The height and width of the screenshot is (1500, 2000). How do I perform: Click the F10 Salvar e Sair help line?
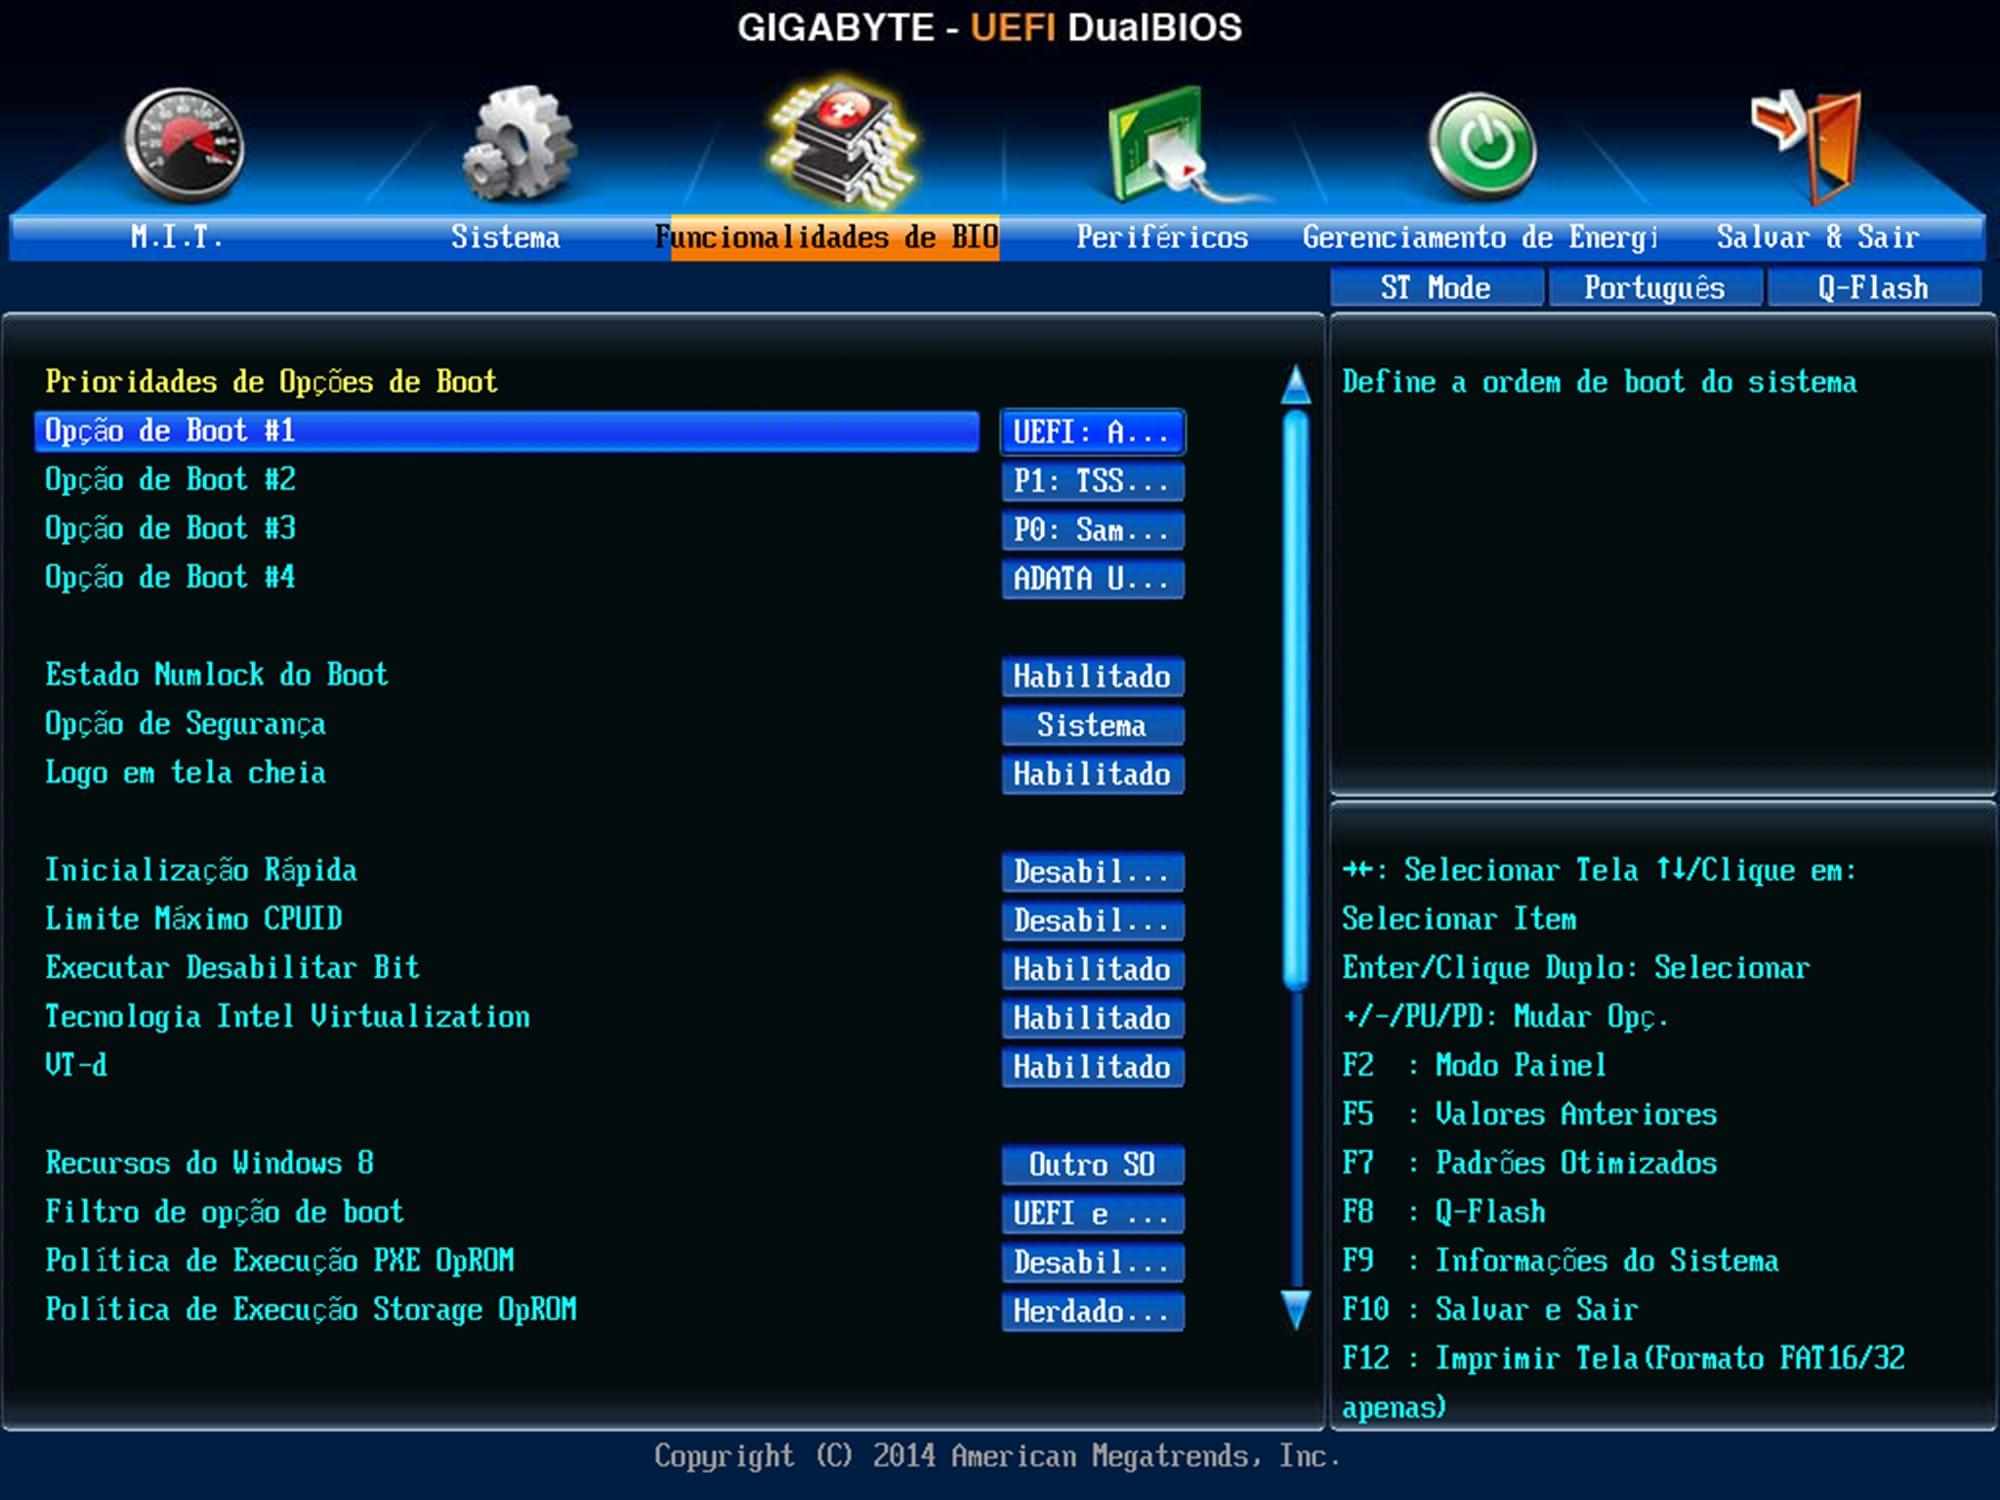1489,1310
